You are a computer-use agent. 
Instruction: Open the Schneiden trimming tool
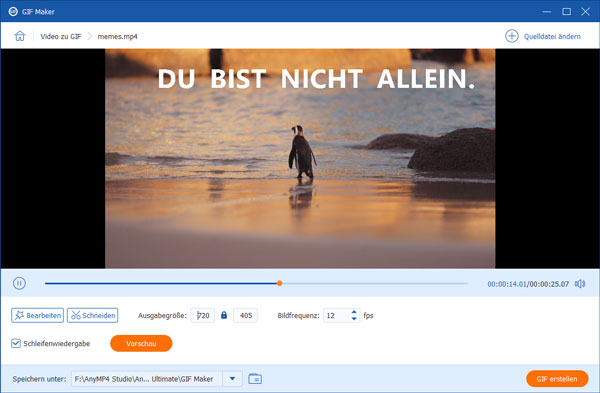[93, 315]
